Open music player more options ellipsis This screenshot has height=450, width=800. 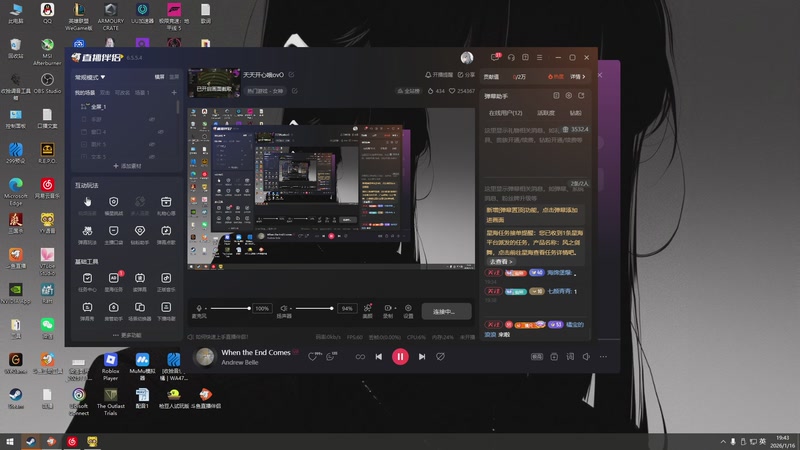tap(603, 357)
